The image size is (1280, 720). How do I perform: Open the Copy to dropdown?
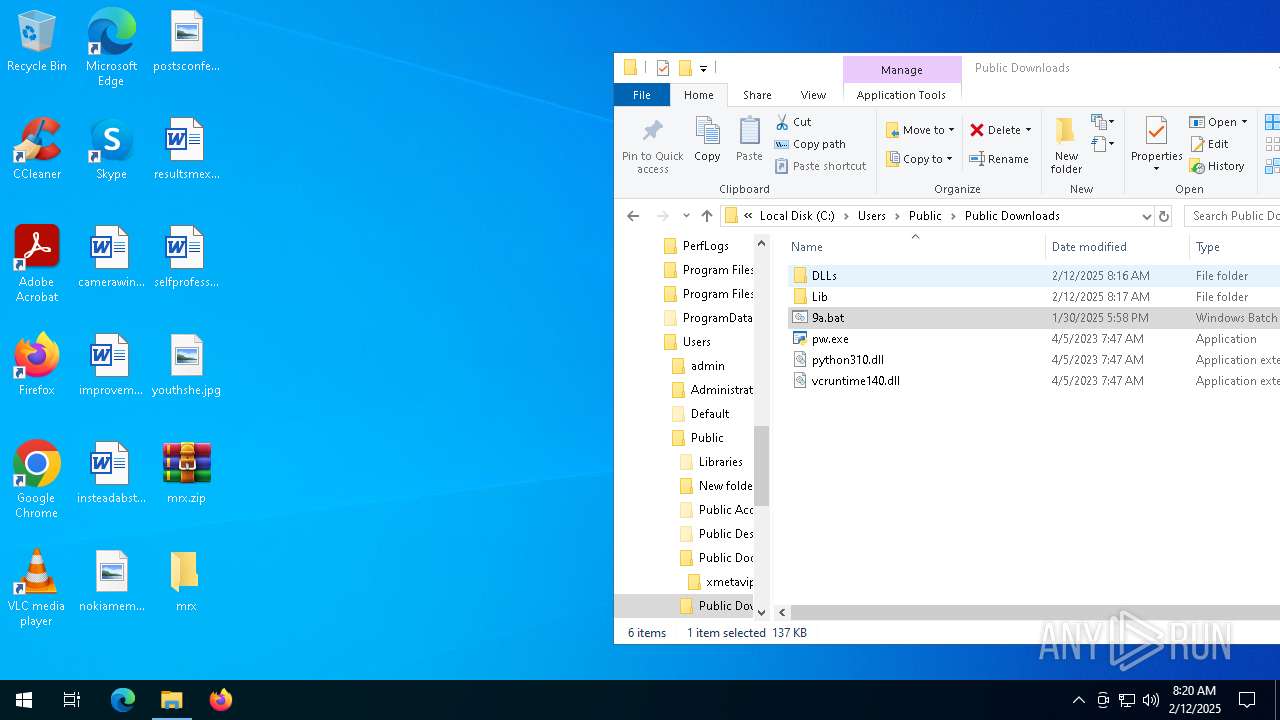pyautogui.click(x=920, y=159)
